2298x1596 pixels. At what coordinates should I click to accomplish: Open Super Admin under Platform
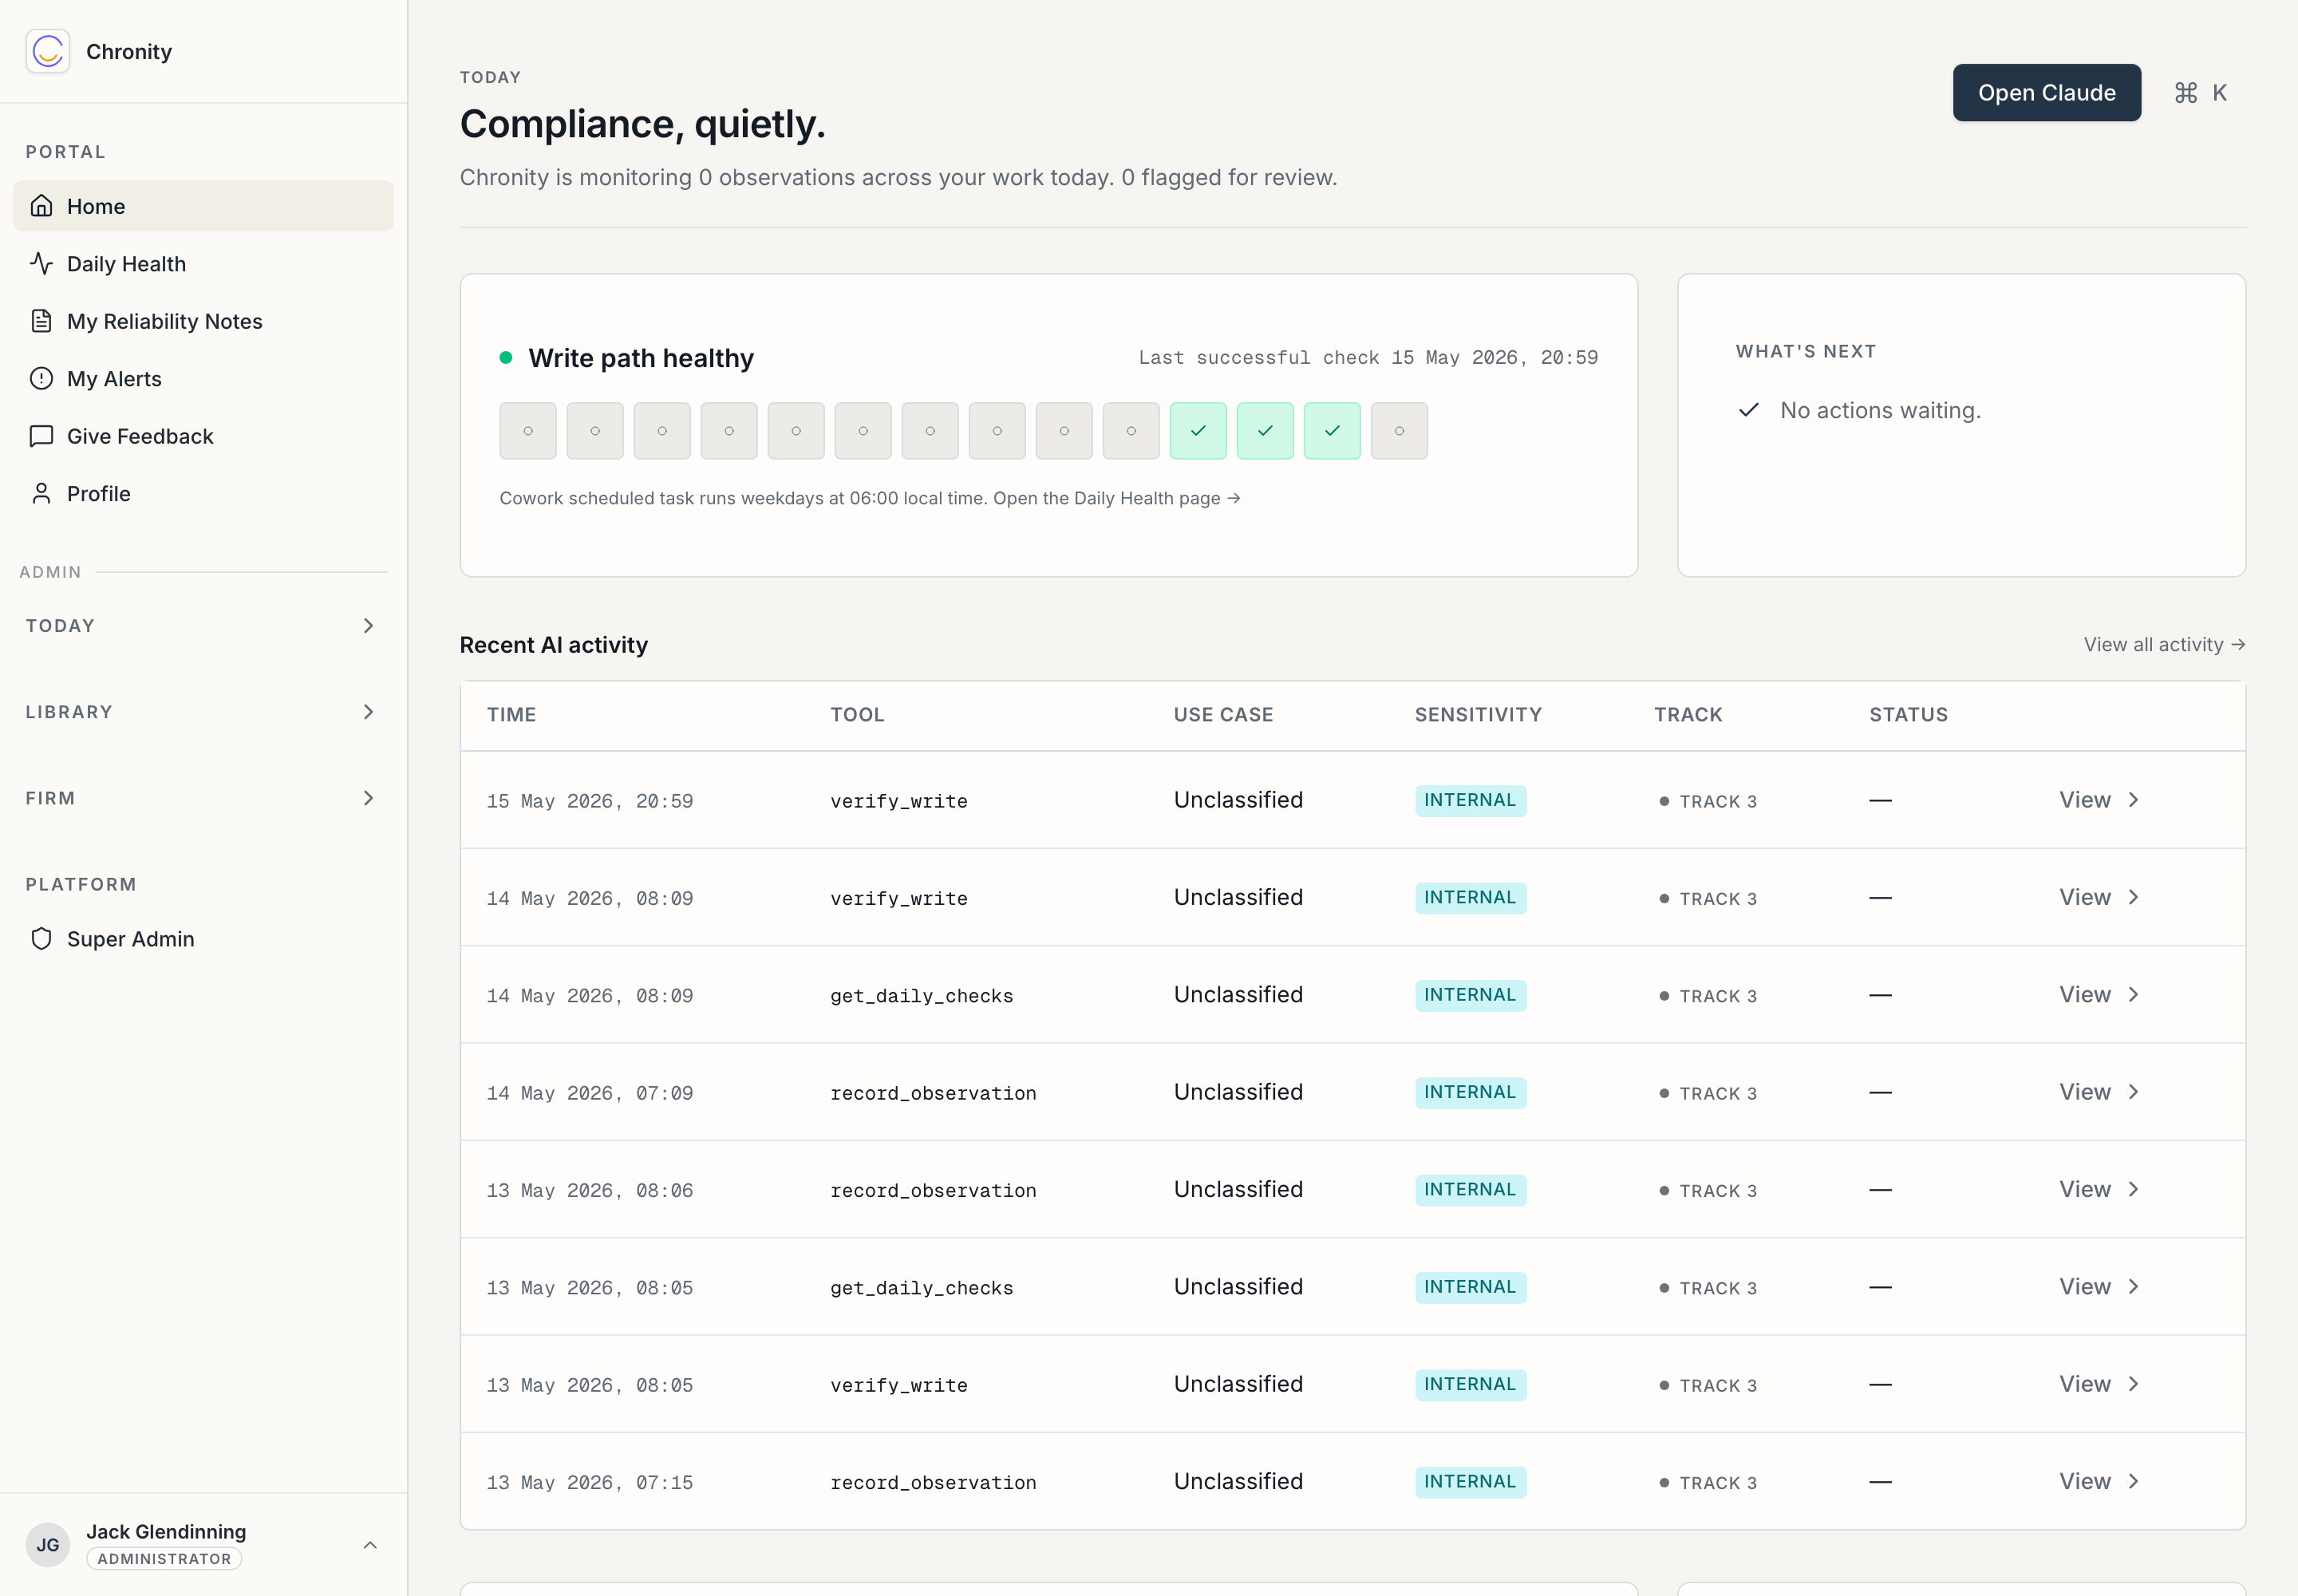(x=203, y=938)
